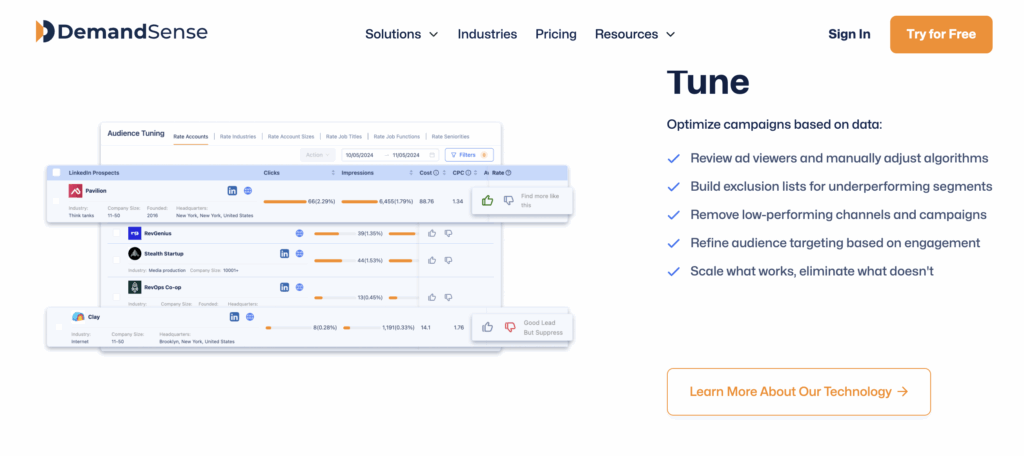Click the start date 10/05/2024 field
1024x456 pixels.
click(360, 155)
